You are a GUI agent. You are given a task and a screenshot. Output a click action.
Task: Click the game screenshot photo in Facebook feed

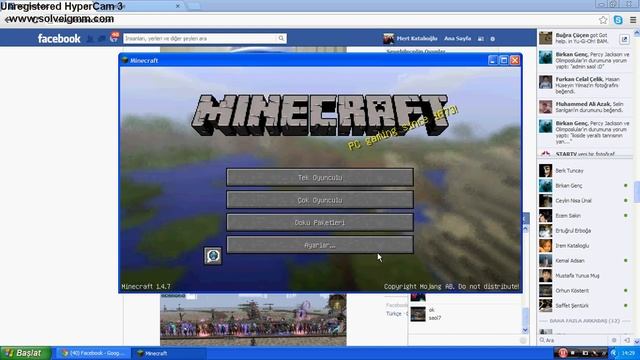point(253,320)
